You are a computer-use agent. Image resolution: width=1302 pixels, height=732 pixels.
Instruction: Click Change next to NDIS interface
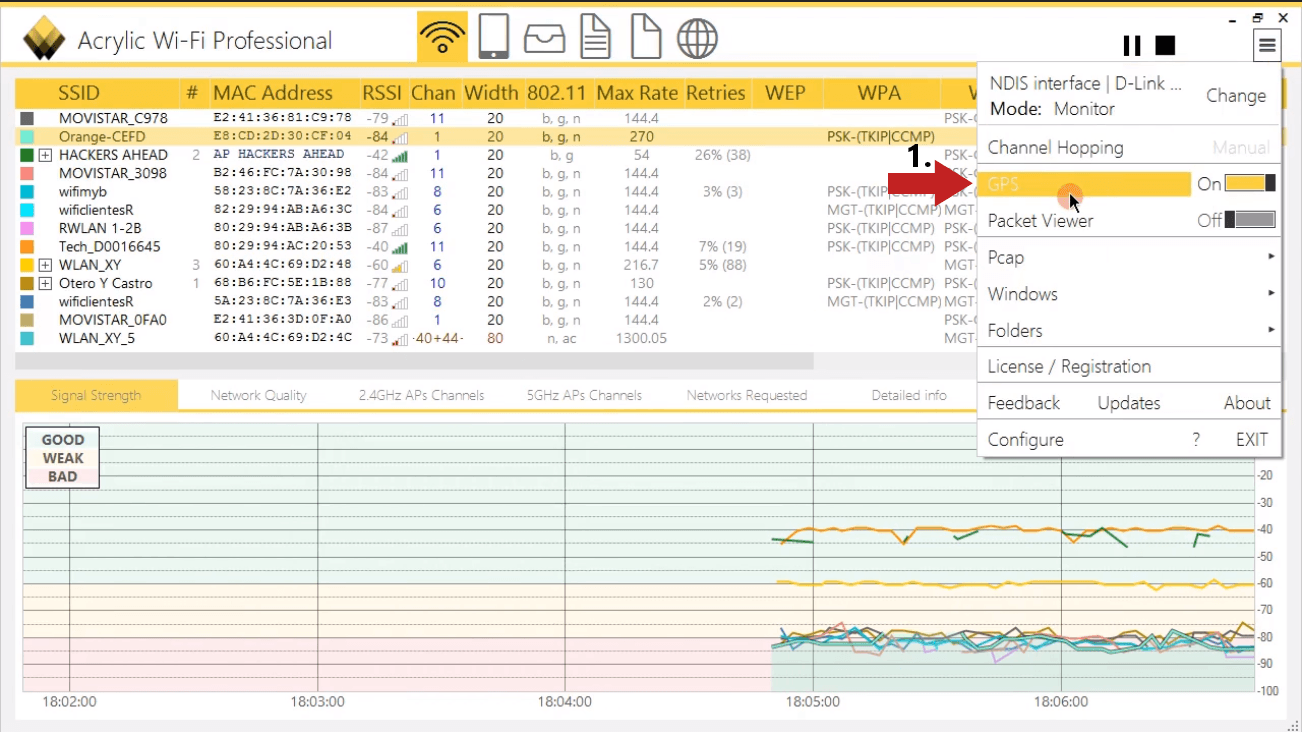[x=1236, y=96]
